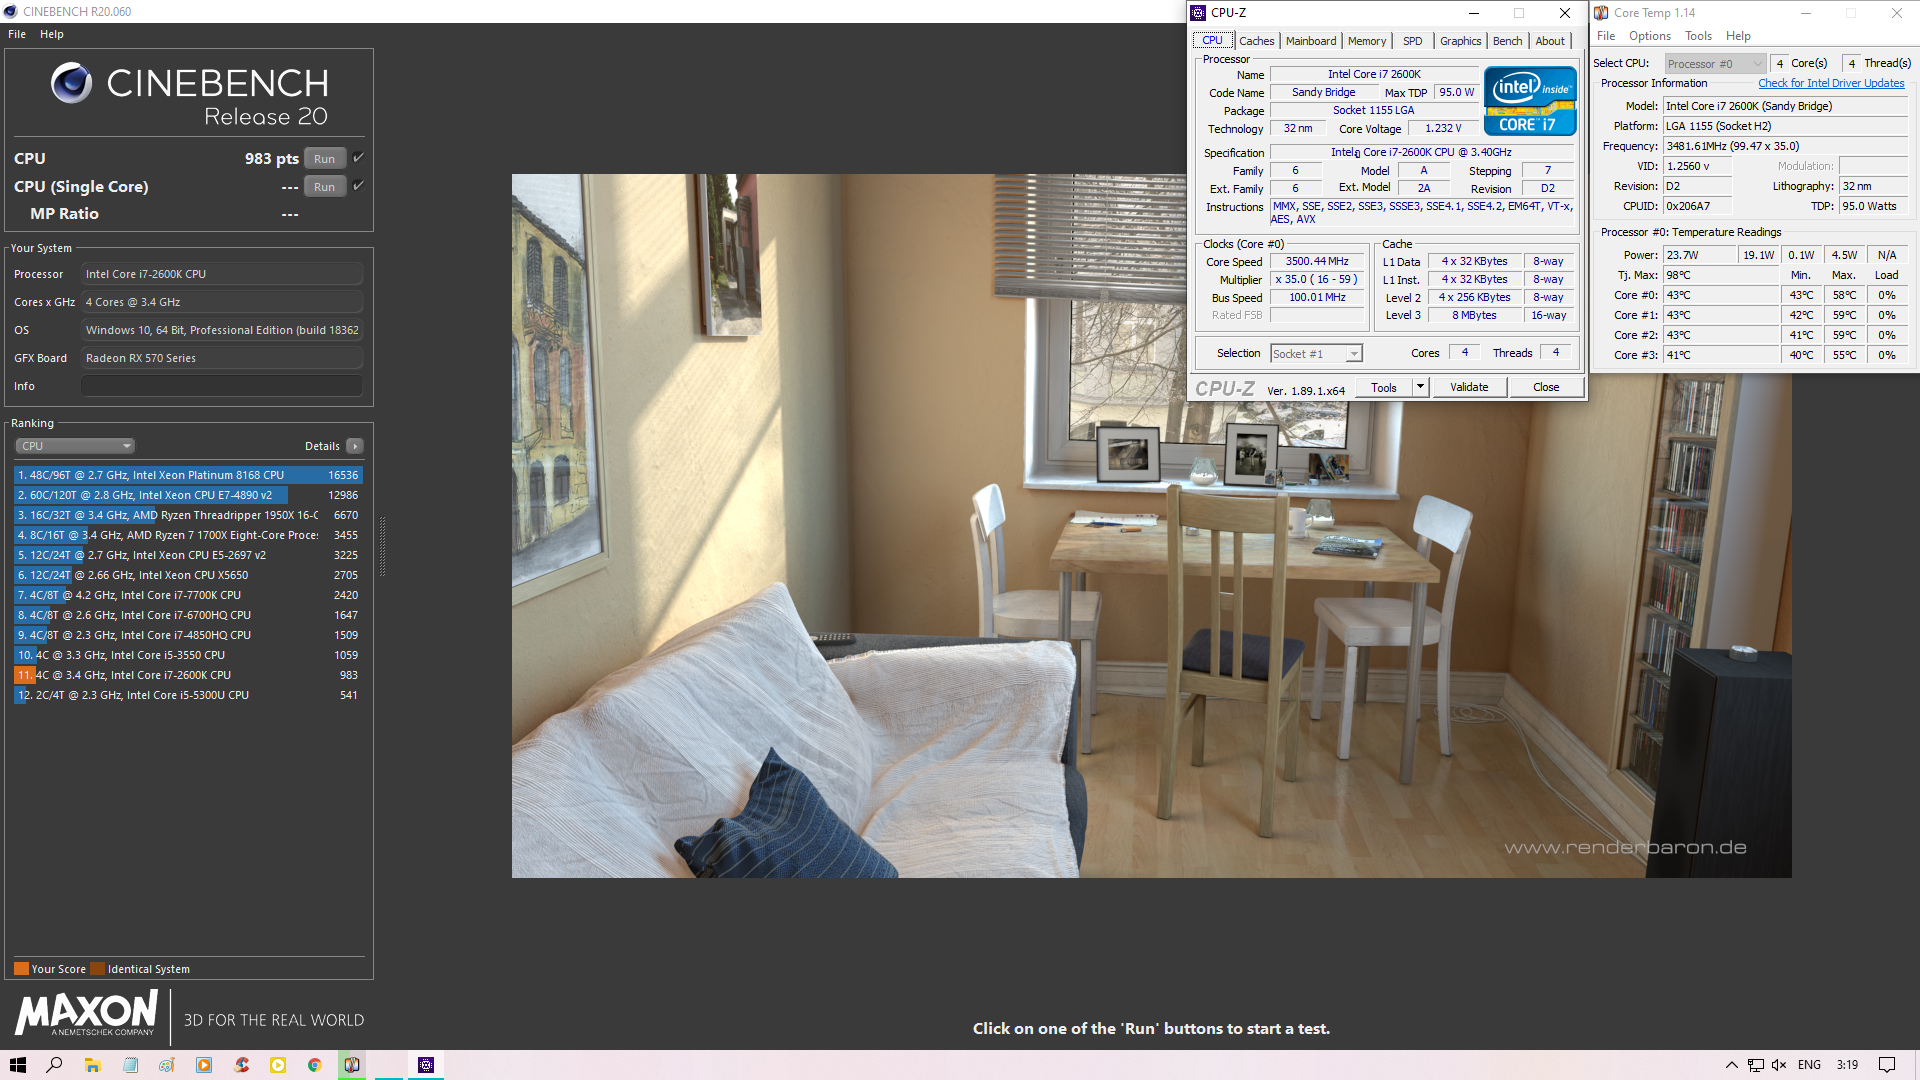Run the CPU (Single Core) test
Screen dimensions: 1920x1080
(324, 187)
